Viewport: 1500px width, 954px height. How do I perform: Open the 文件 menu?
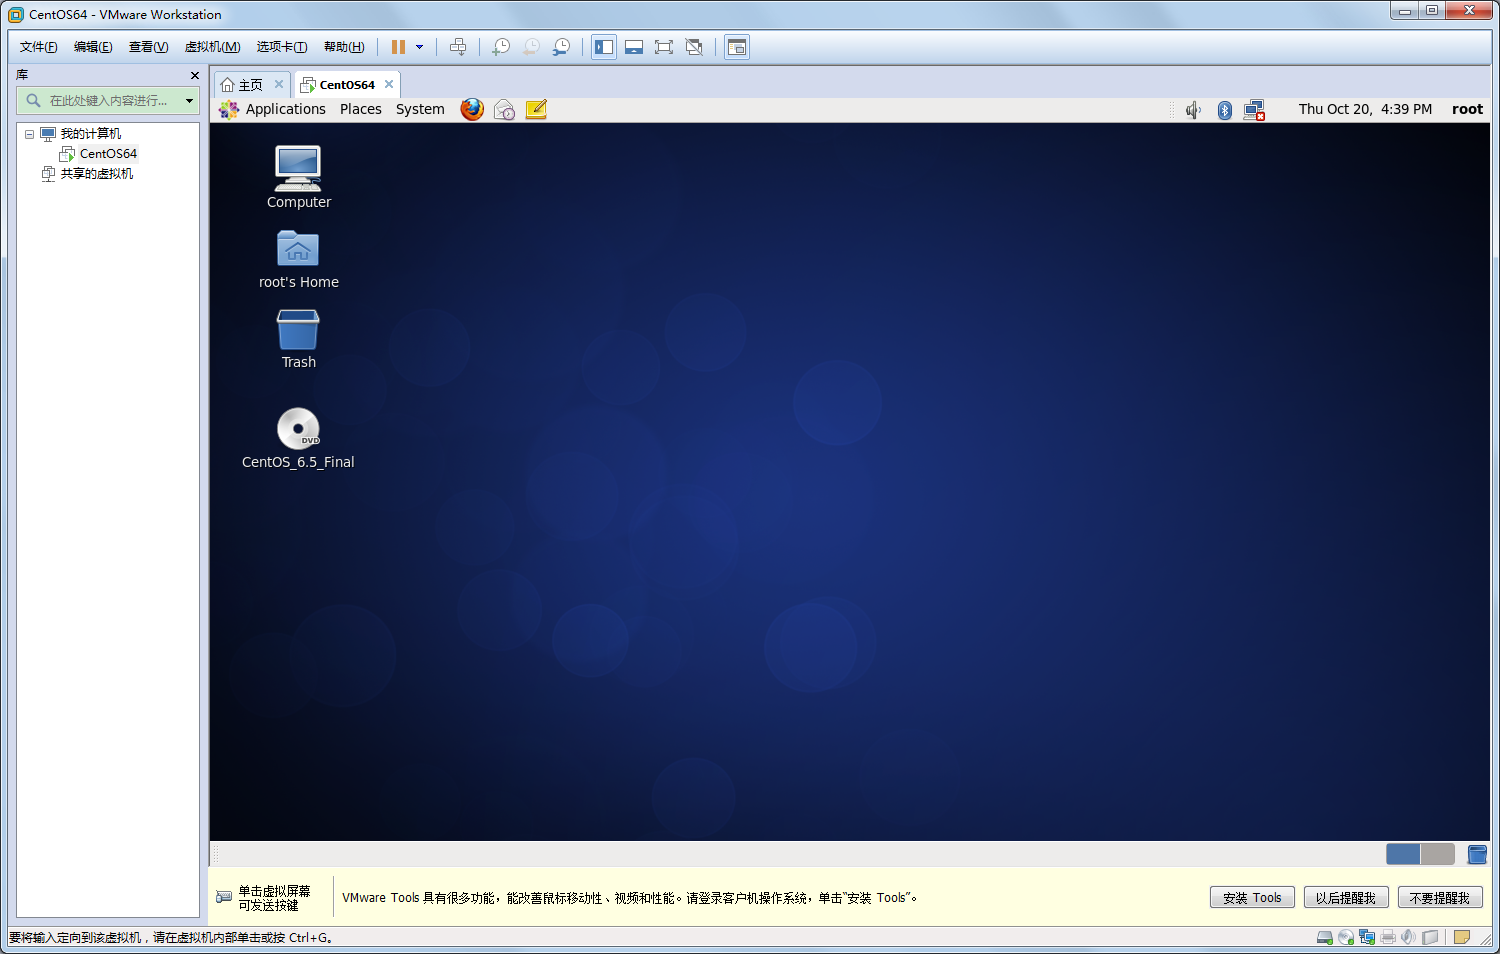[39, 47]
